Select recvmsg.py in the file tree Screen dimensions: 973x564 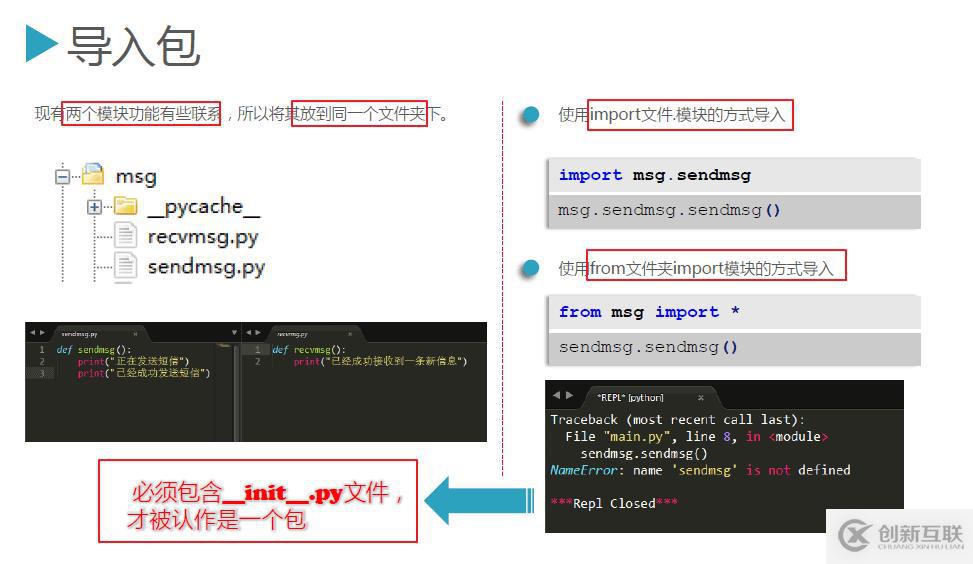tap(203, 237)
